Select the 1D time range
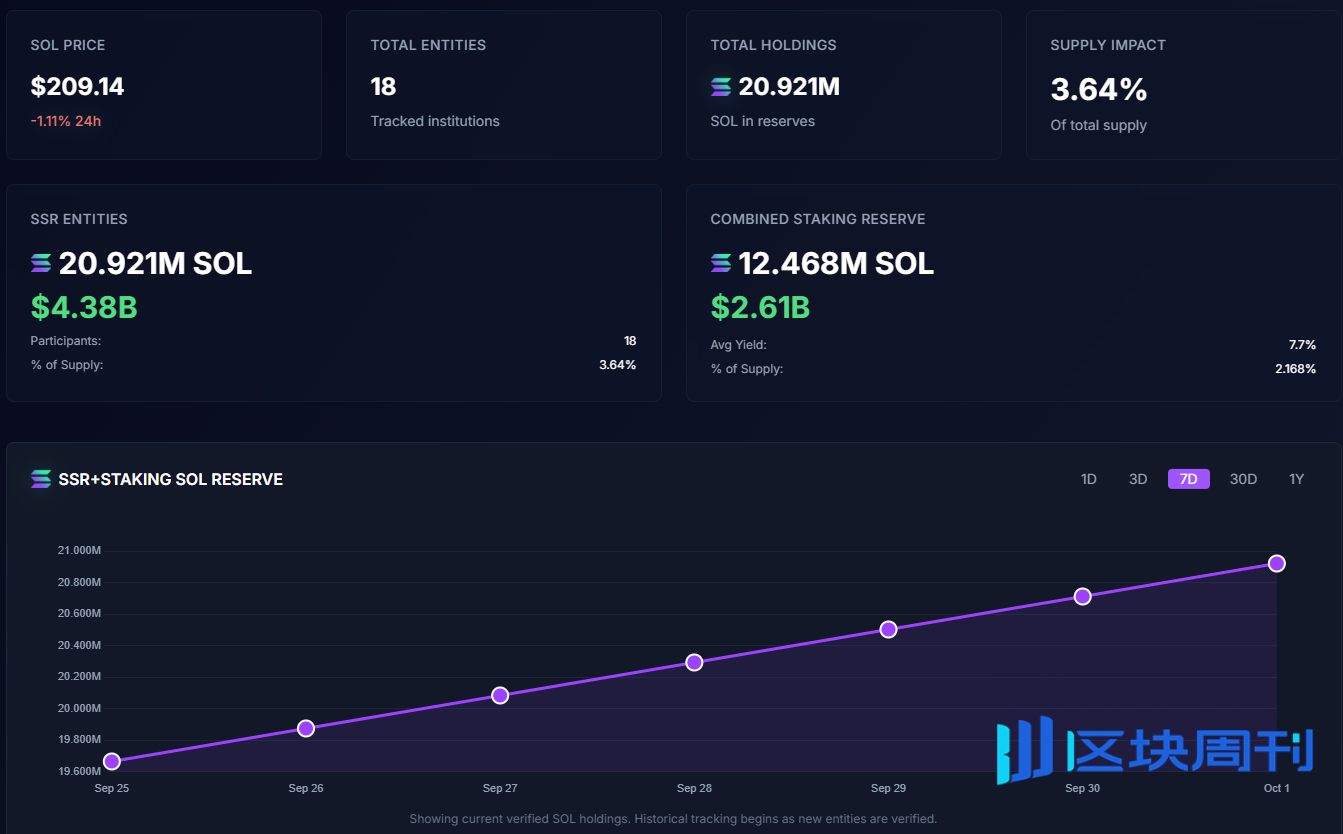This screenshot has height=834, width=1343. pyautogui.click(x=1089, y=479)
